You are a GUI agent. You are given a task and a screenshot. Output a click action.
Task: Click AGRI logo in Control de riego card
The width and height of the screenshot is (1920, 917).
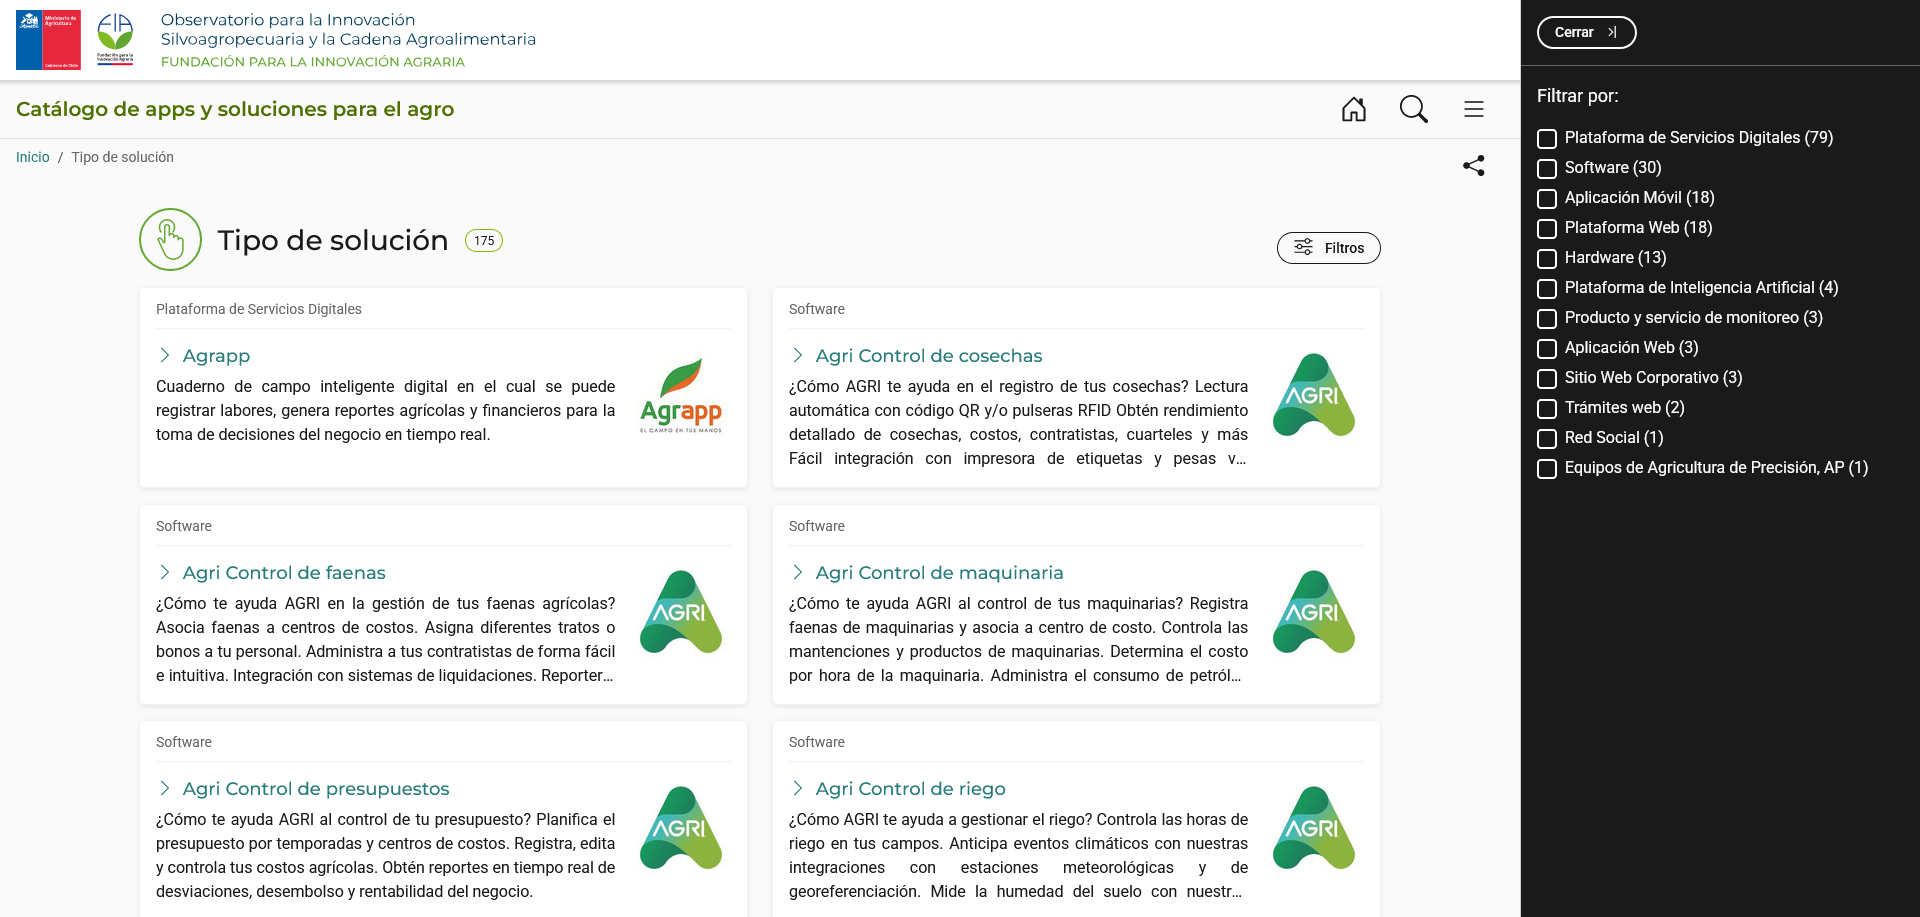tap(1314, 828)
